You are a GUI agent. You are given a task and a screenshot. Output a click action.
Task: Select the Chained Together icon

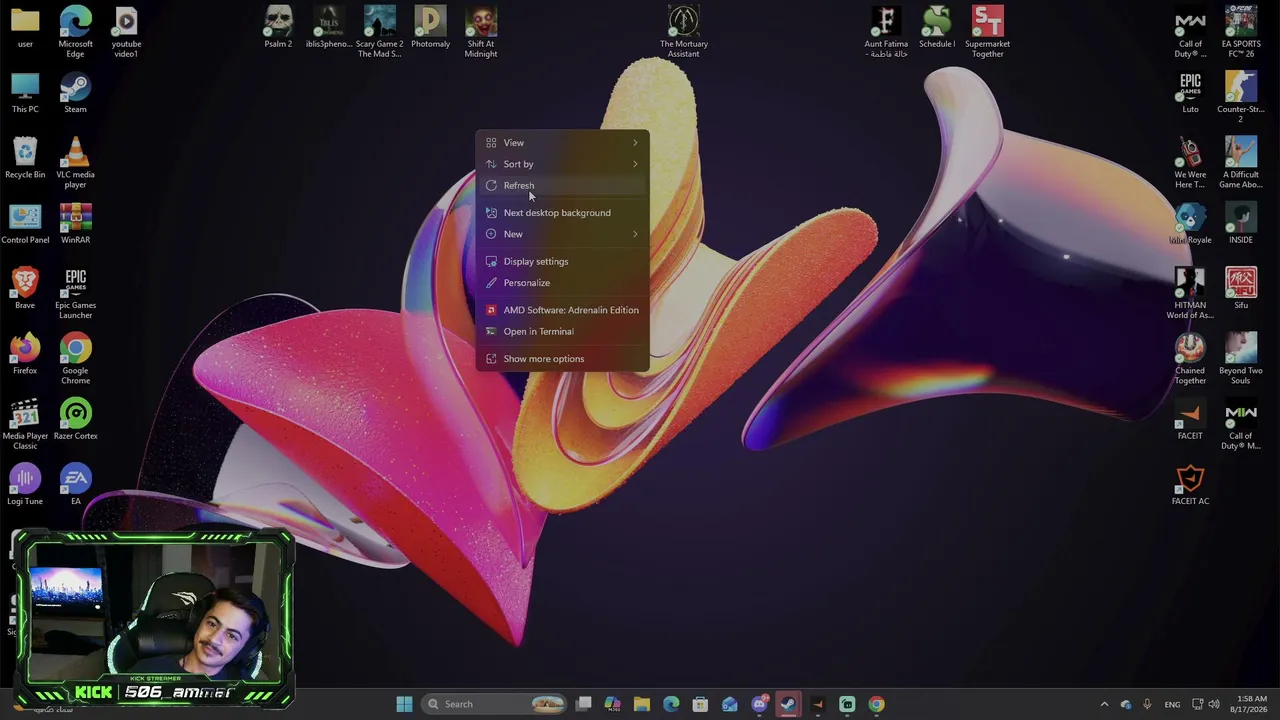pos(1190,359)
